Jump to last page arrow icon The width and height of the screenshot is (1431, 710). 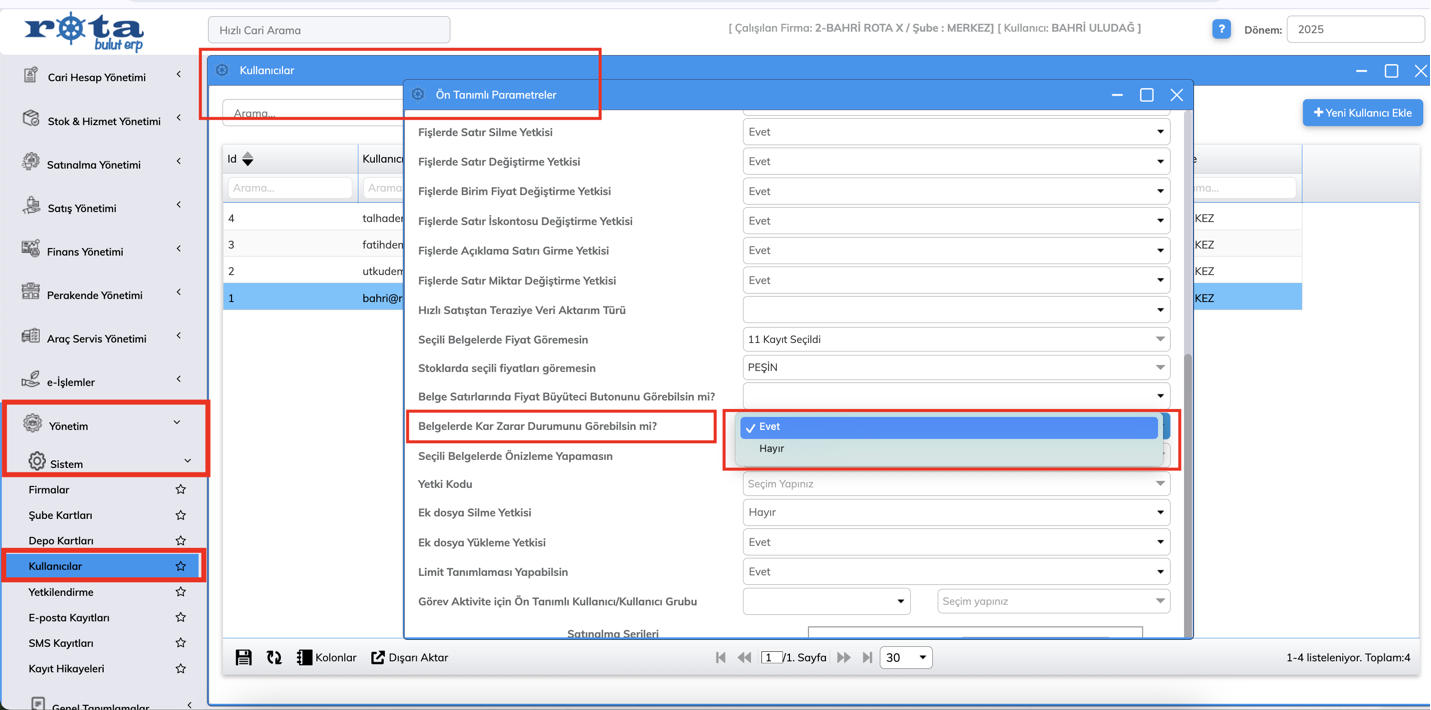868,657
